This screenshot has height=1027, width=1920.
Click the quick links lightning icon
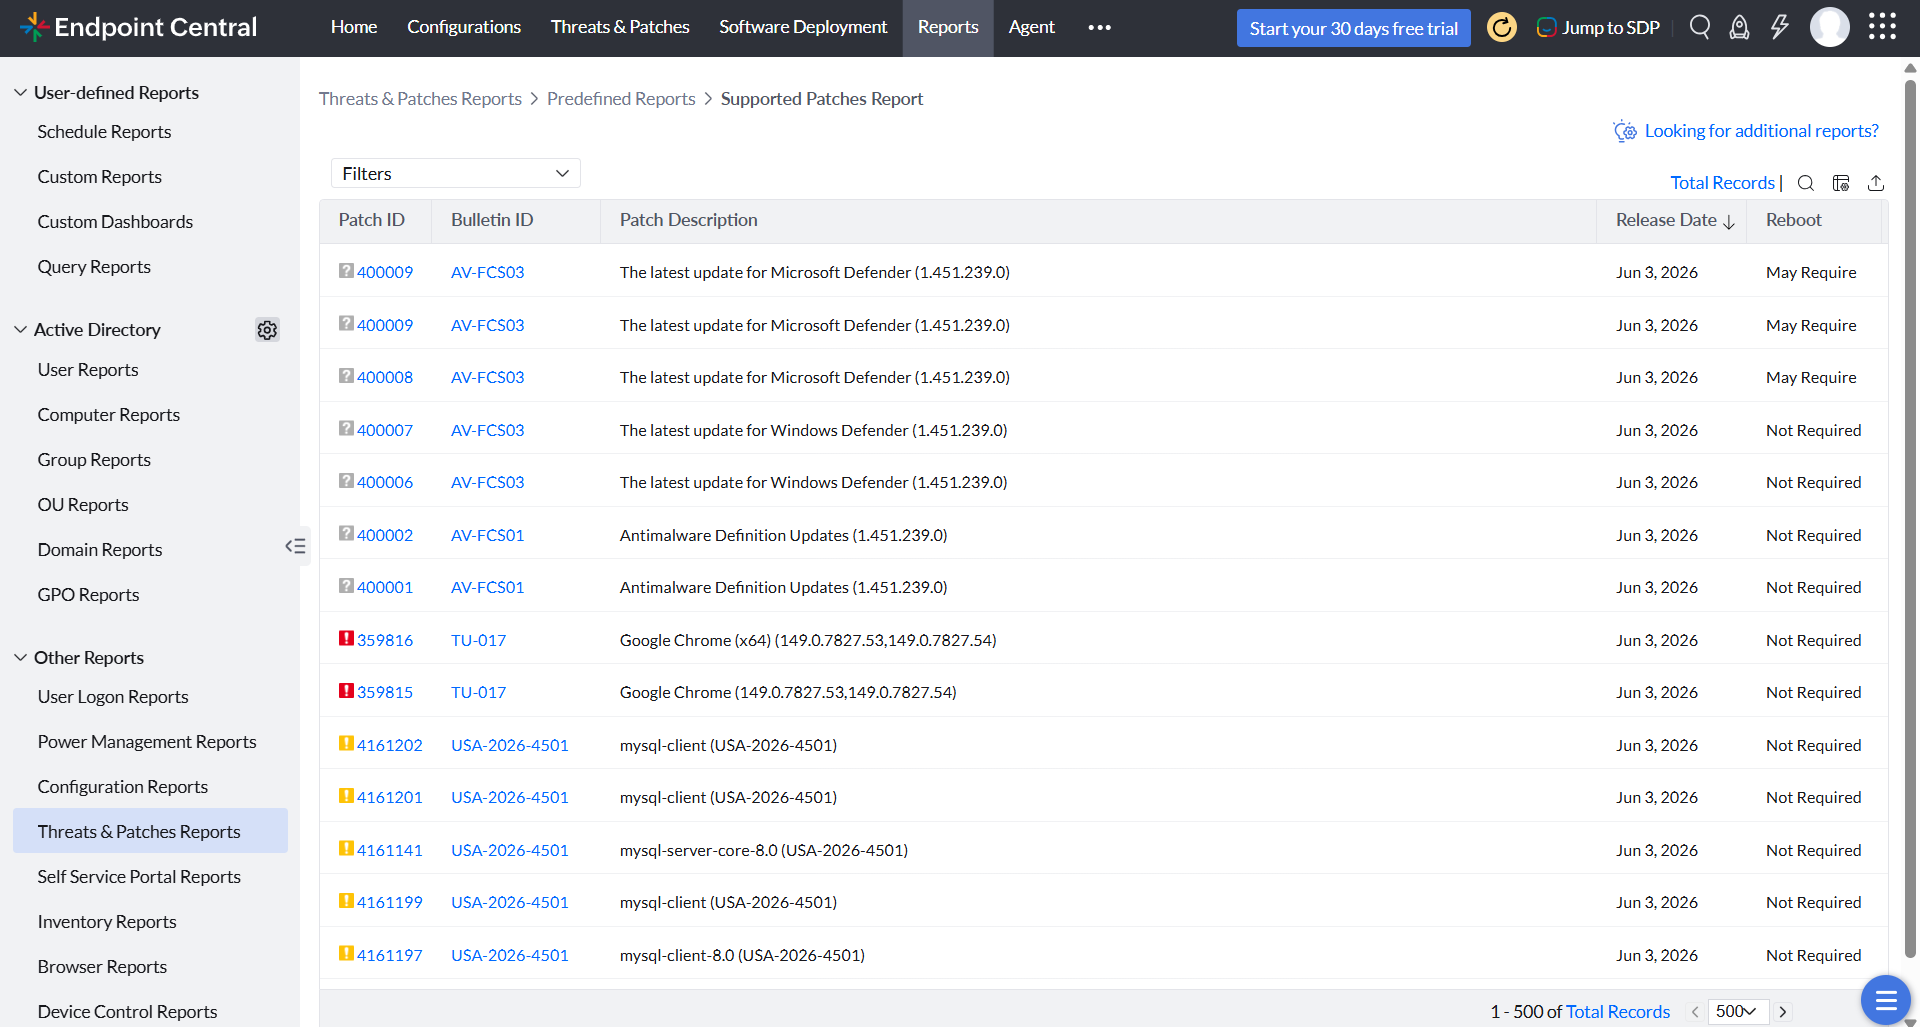click(1780, 27)
